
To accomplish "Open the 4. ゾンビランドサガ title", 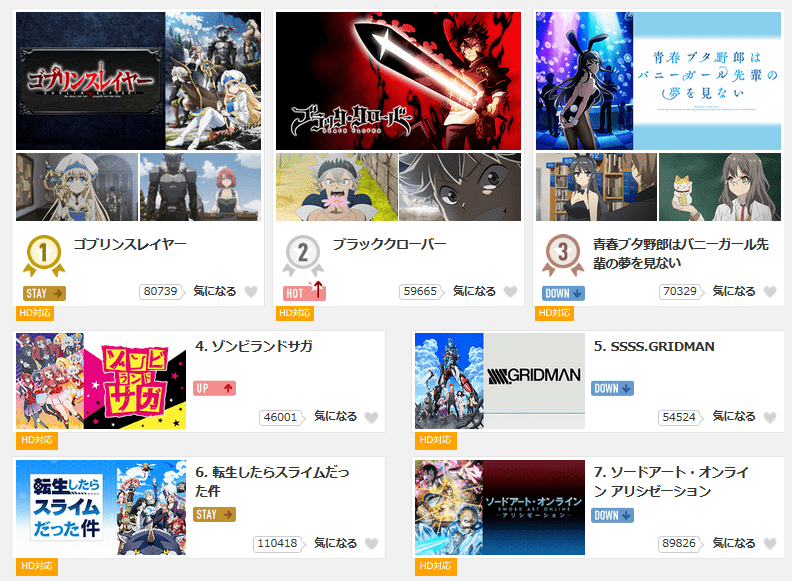I will click(x=254, y=347).
